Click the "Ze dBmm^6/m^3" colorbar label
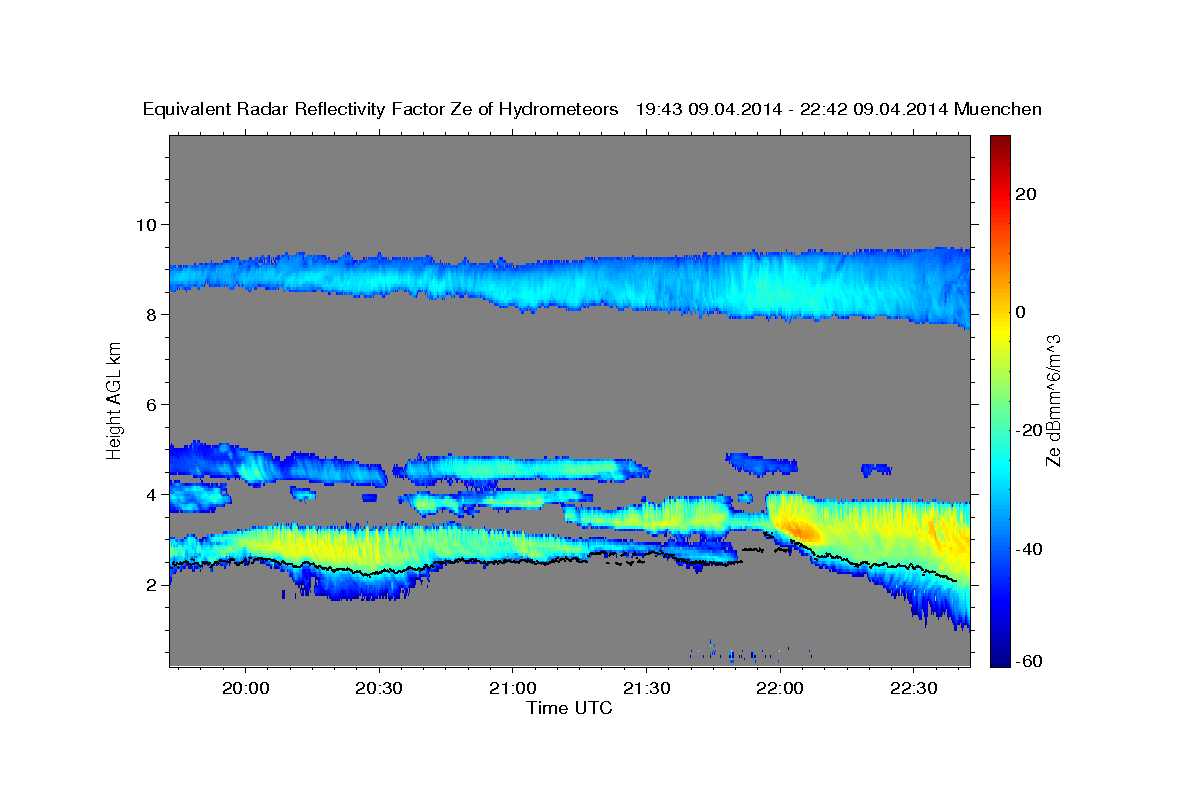 coord(1053,400)
